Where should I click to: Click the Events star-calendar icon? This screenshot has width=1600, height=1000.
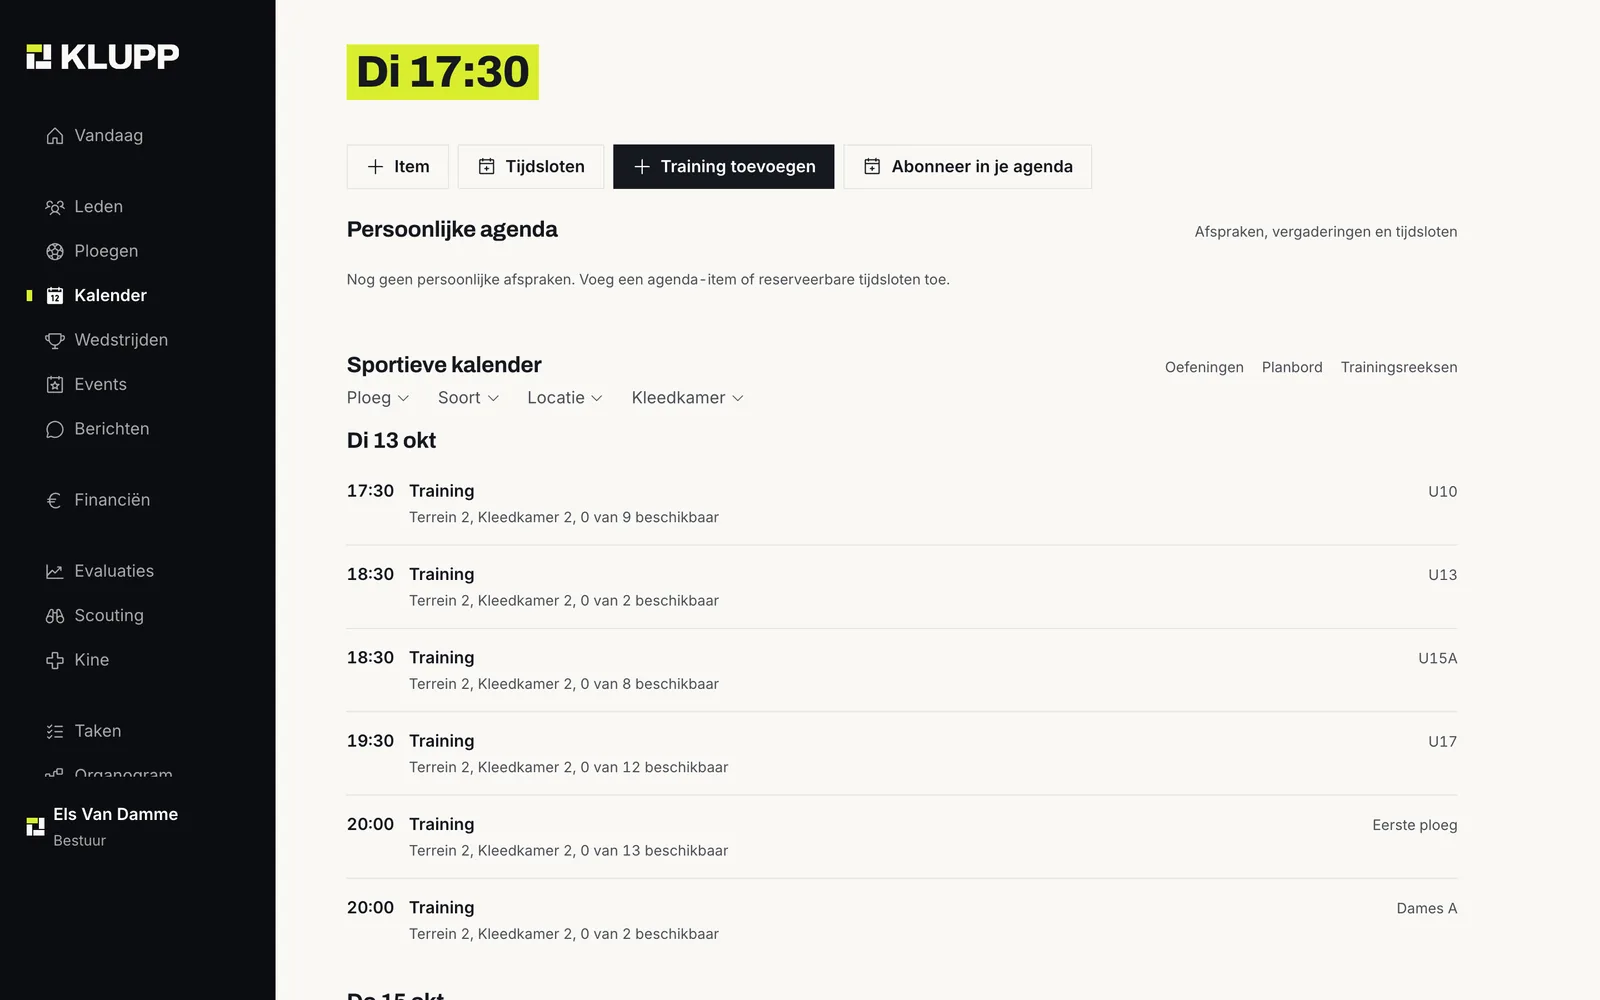(55, 385)
